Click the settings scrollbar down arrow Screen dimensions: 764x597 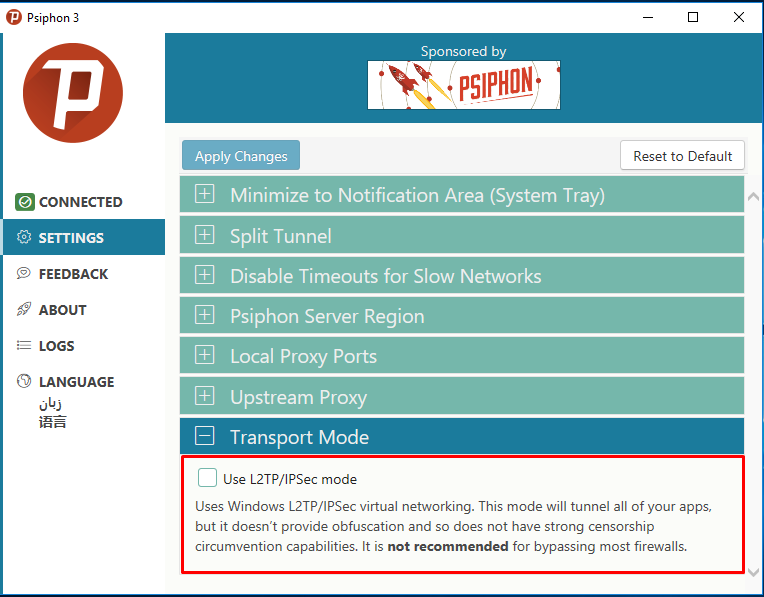tap(753, 572)
